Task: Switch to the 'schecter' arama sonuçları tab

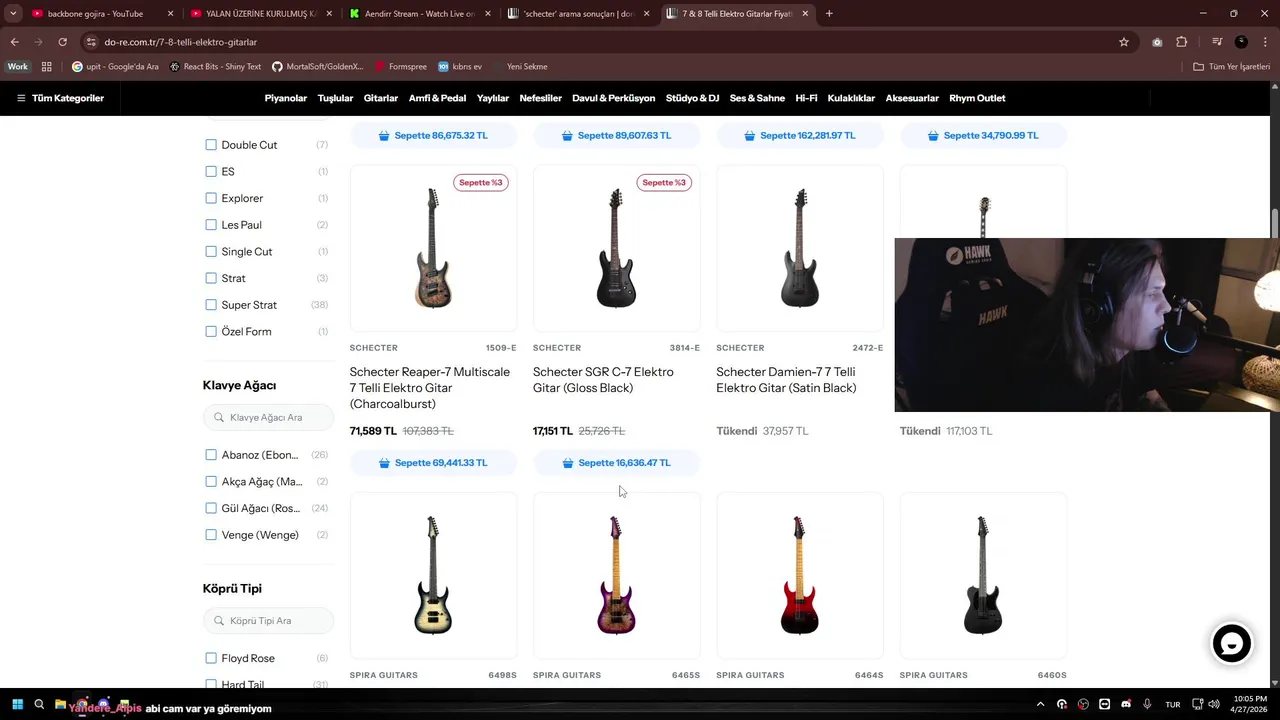Action: click(x=579, y=14)
